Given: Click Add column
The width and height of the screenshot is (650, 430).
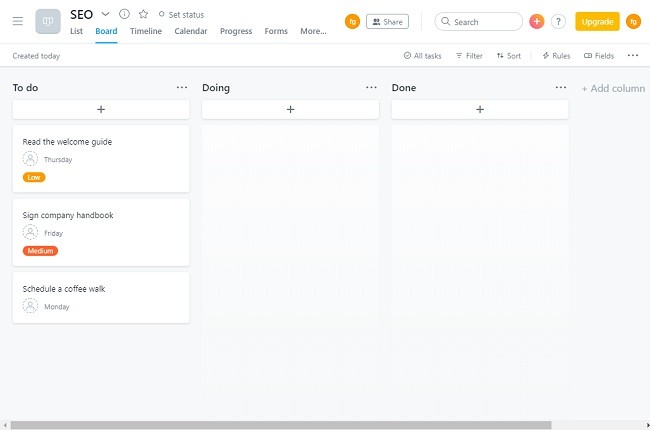Looking at the screenshot, I should point(614,88).
